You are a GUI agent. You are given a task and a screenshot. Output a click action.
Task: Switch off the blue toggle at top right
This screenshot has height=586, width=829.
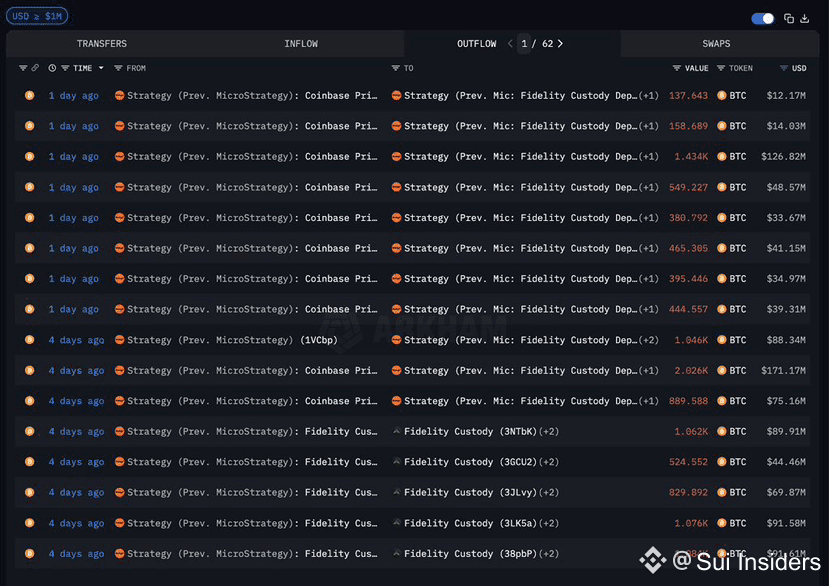762,18
